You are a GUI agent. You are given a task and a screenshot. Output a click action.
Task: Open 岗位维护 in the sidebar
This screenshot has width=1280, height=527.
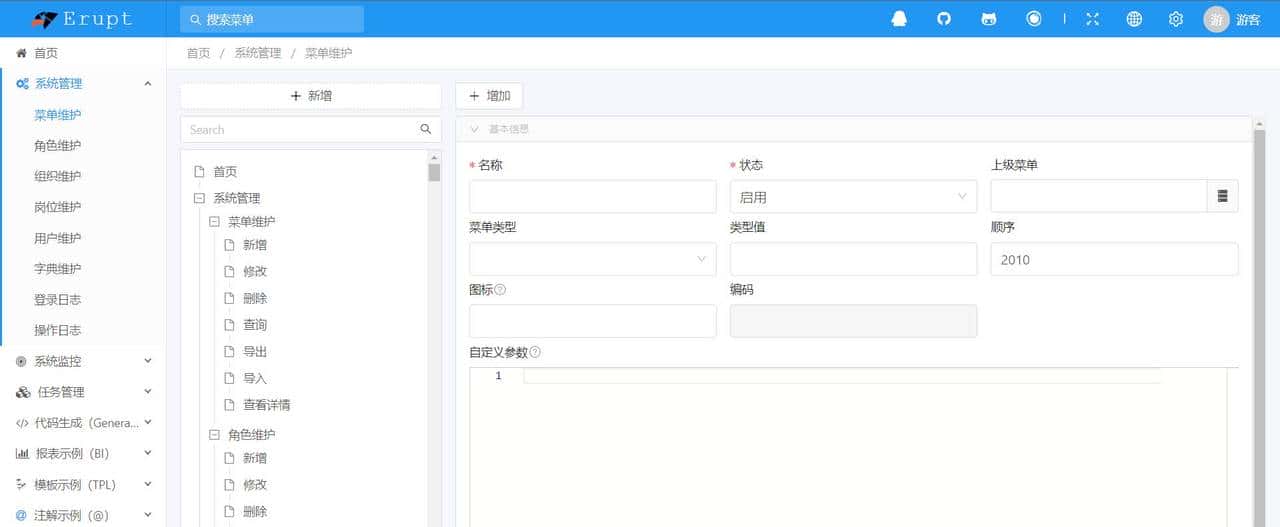(x=57, y=207)
